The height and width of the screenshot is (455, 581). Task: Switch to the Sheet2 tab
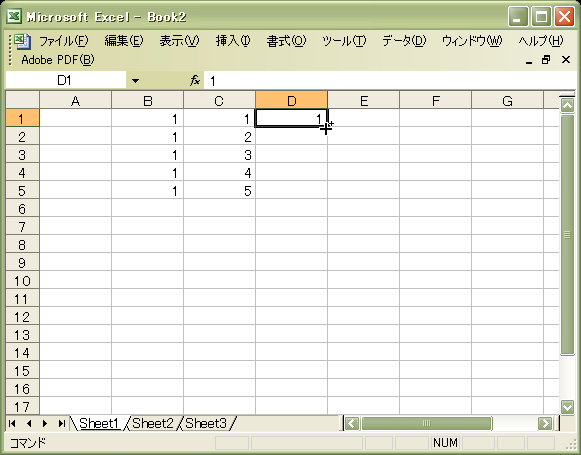click(153, 423)
